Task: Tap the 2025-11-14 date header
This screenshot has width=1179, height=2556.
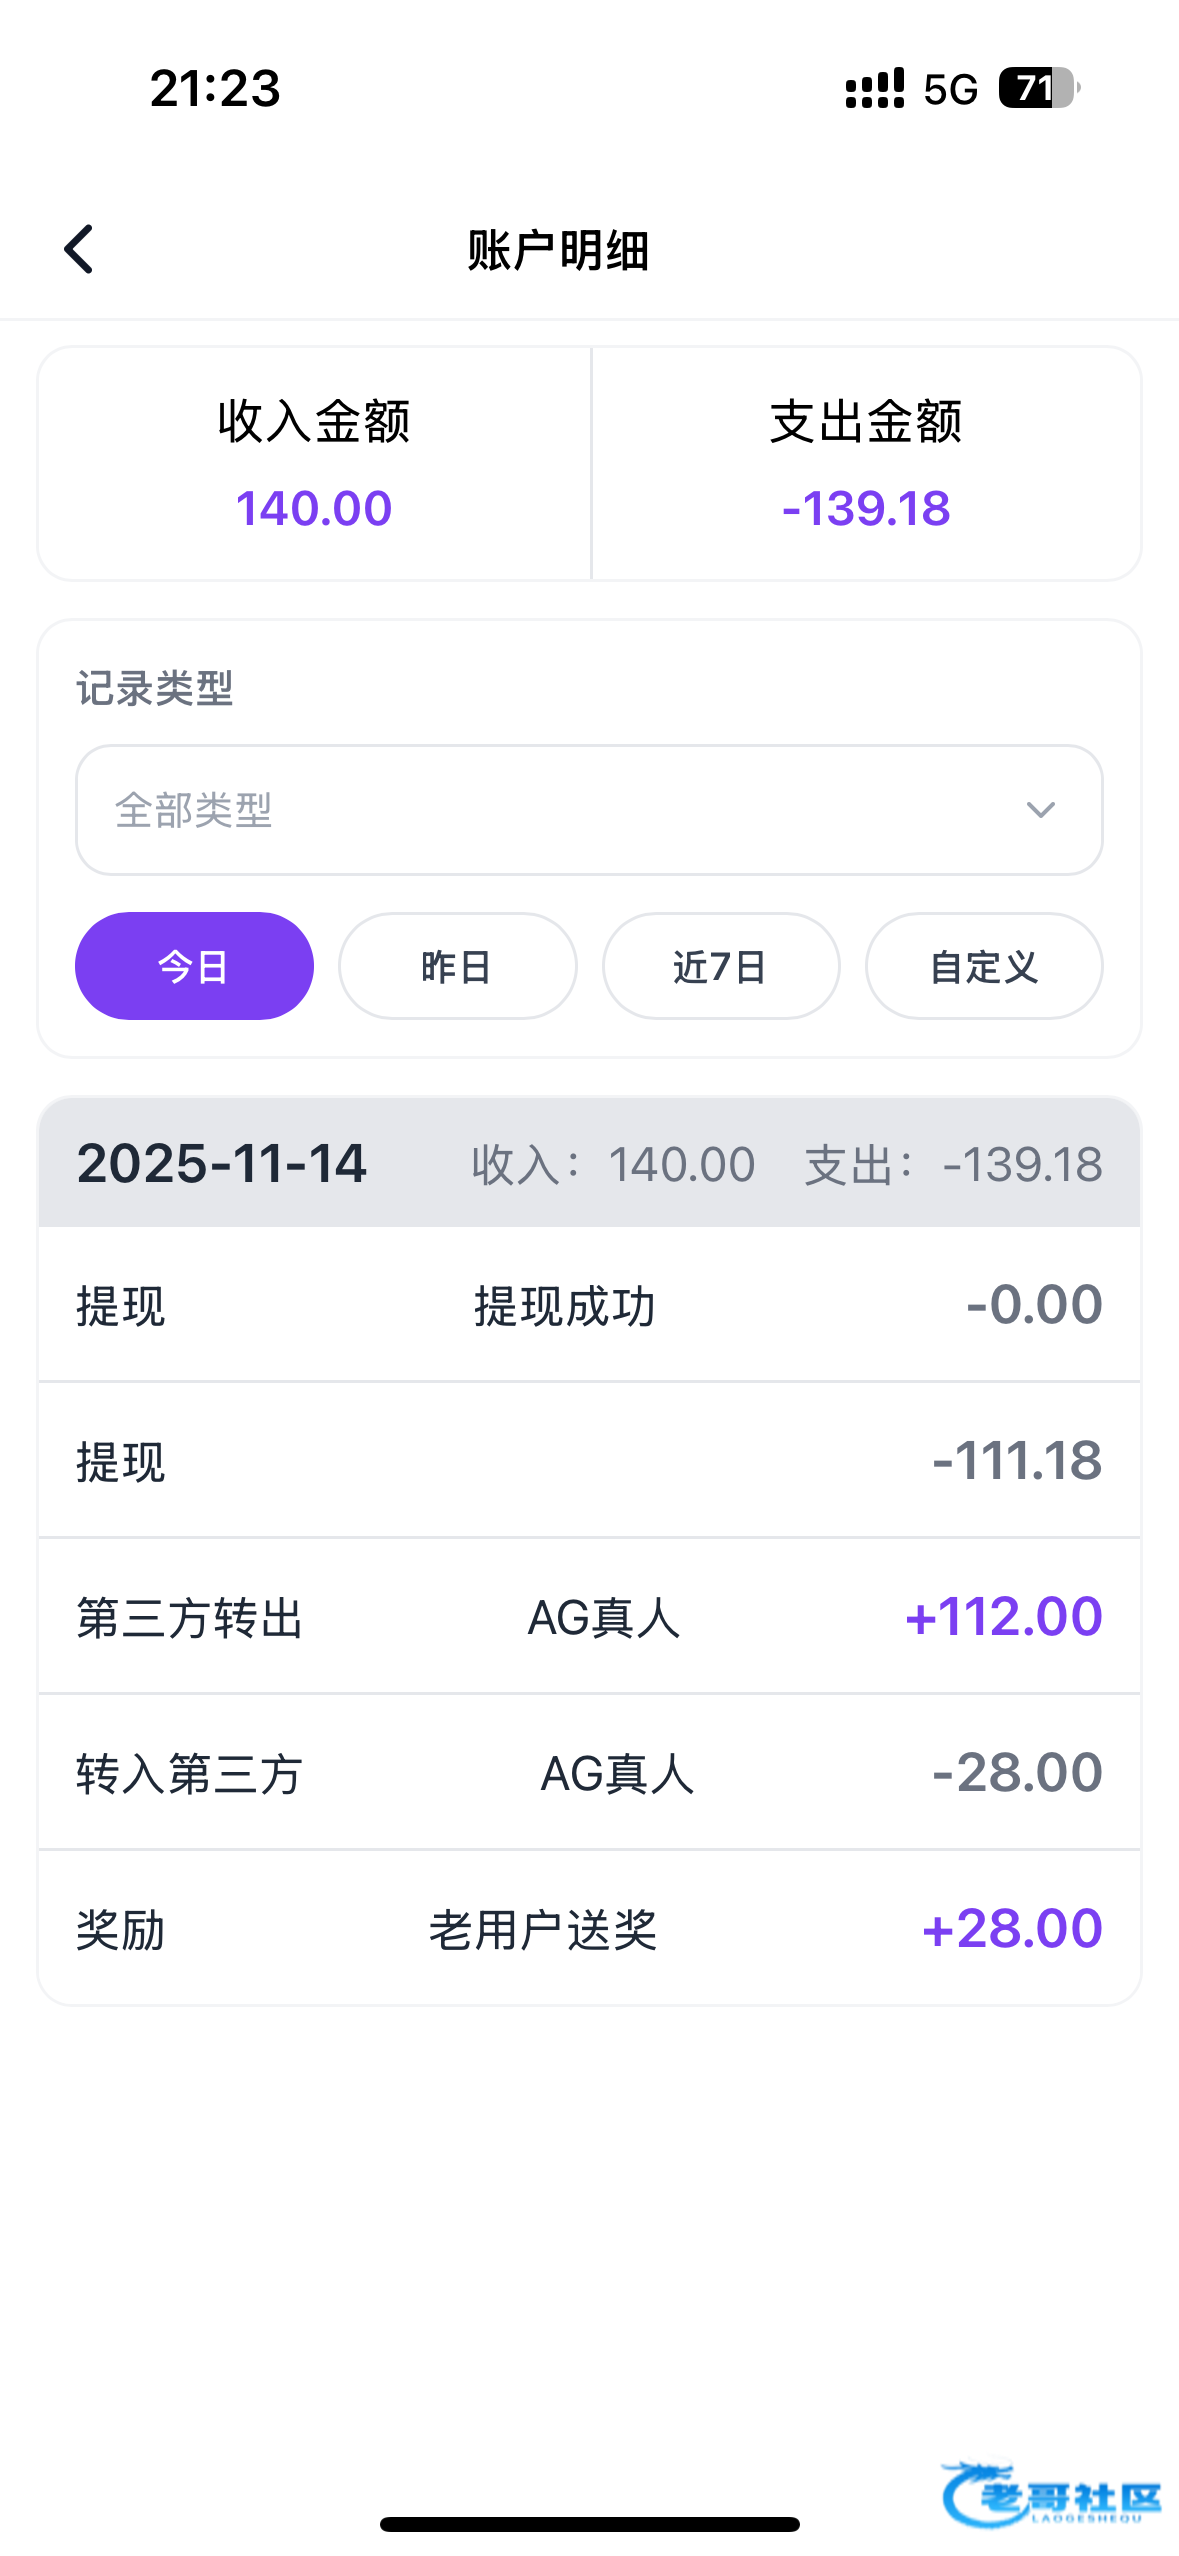Action: point(222,1163)
